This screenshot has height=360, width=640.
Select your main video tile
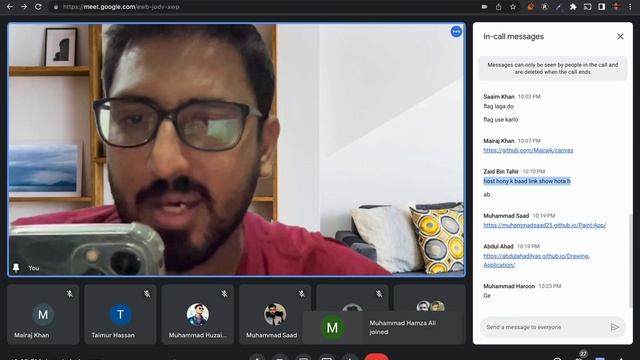(x=236, y=150)
